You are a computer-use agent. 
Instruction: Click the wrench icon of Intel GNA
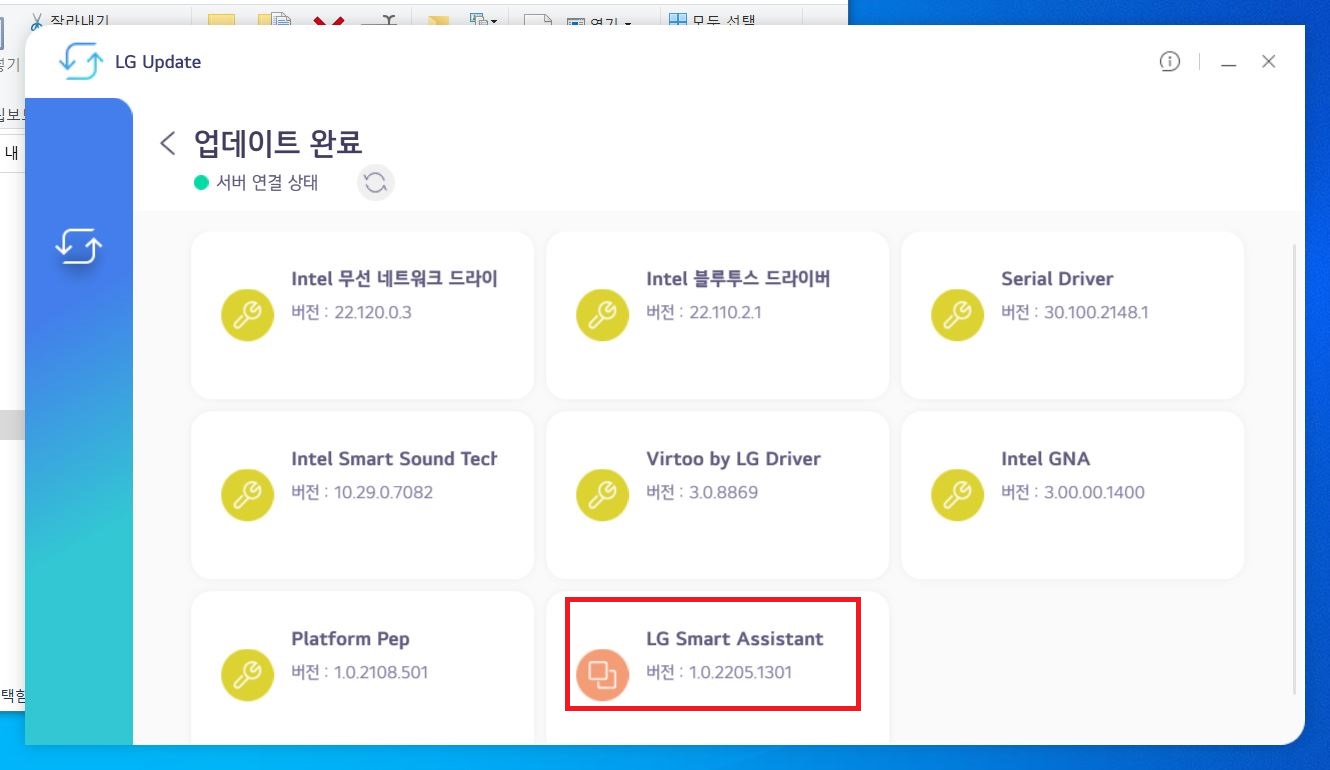[x=957, y=494]
